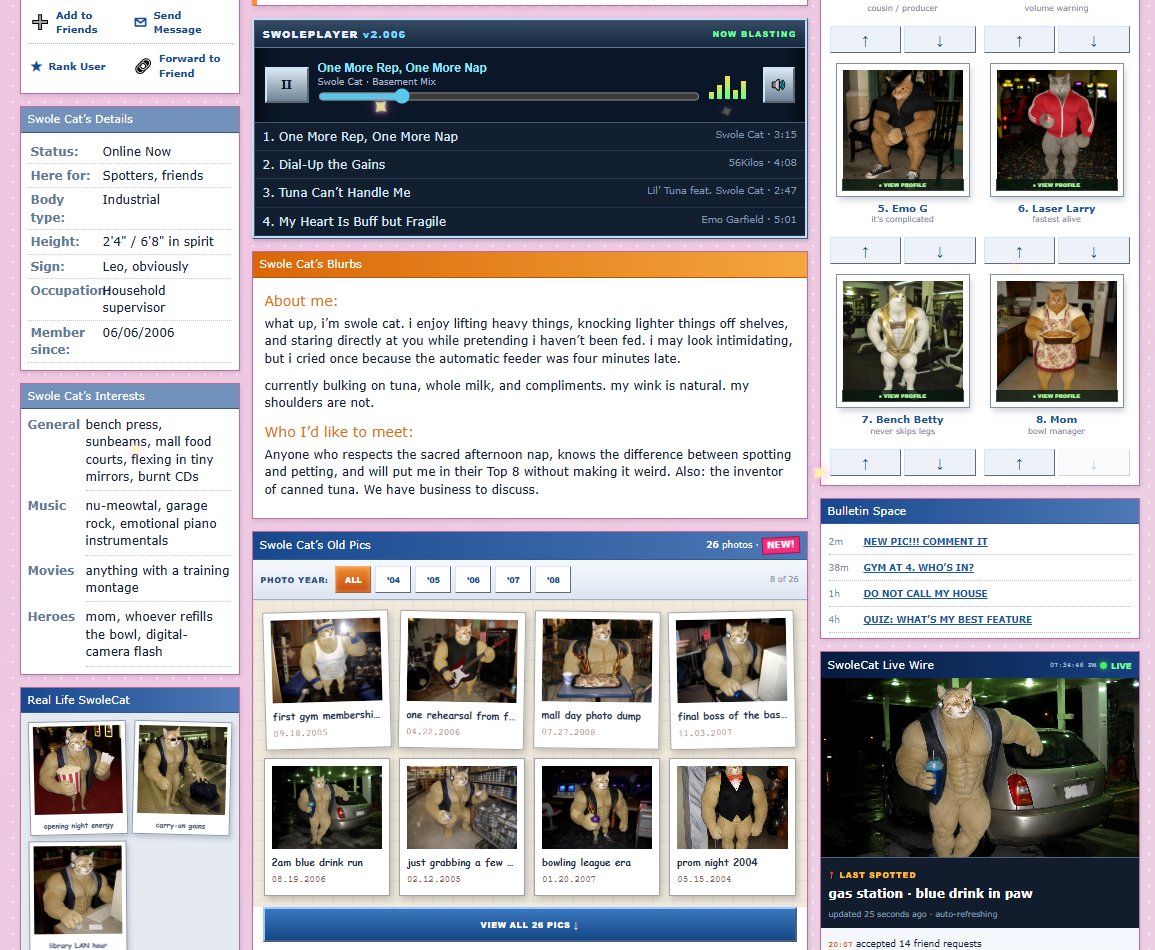Image resolution: width=1155 pixels, height=950 pixels.
Task: Click the 6. Laser Larry name link
Action: pyautogui.click(x=1056, y=208)
